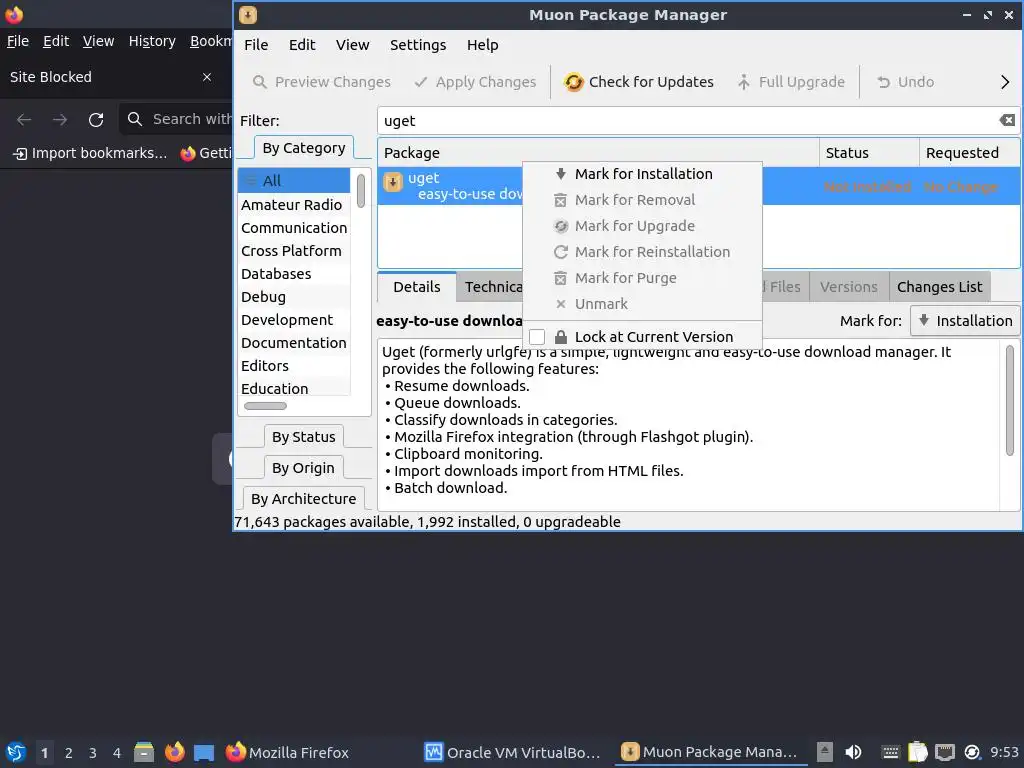Click Oracle VM VirtualBox taskbar entry

point(512,752)
